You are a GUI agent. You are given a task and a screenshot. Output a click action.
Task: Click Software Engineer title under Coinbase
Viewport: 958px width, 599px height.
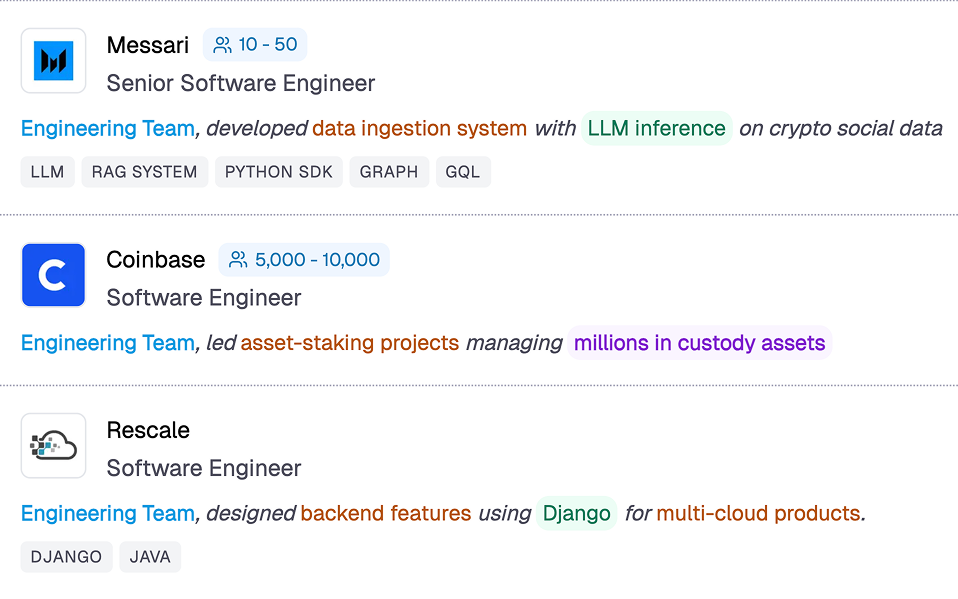coord(204,298)
